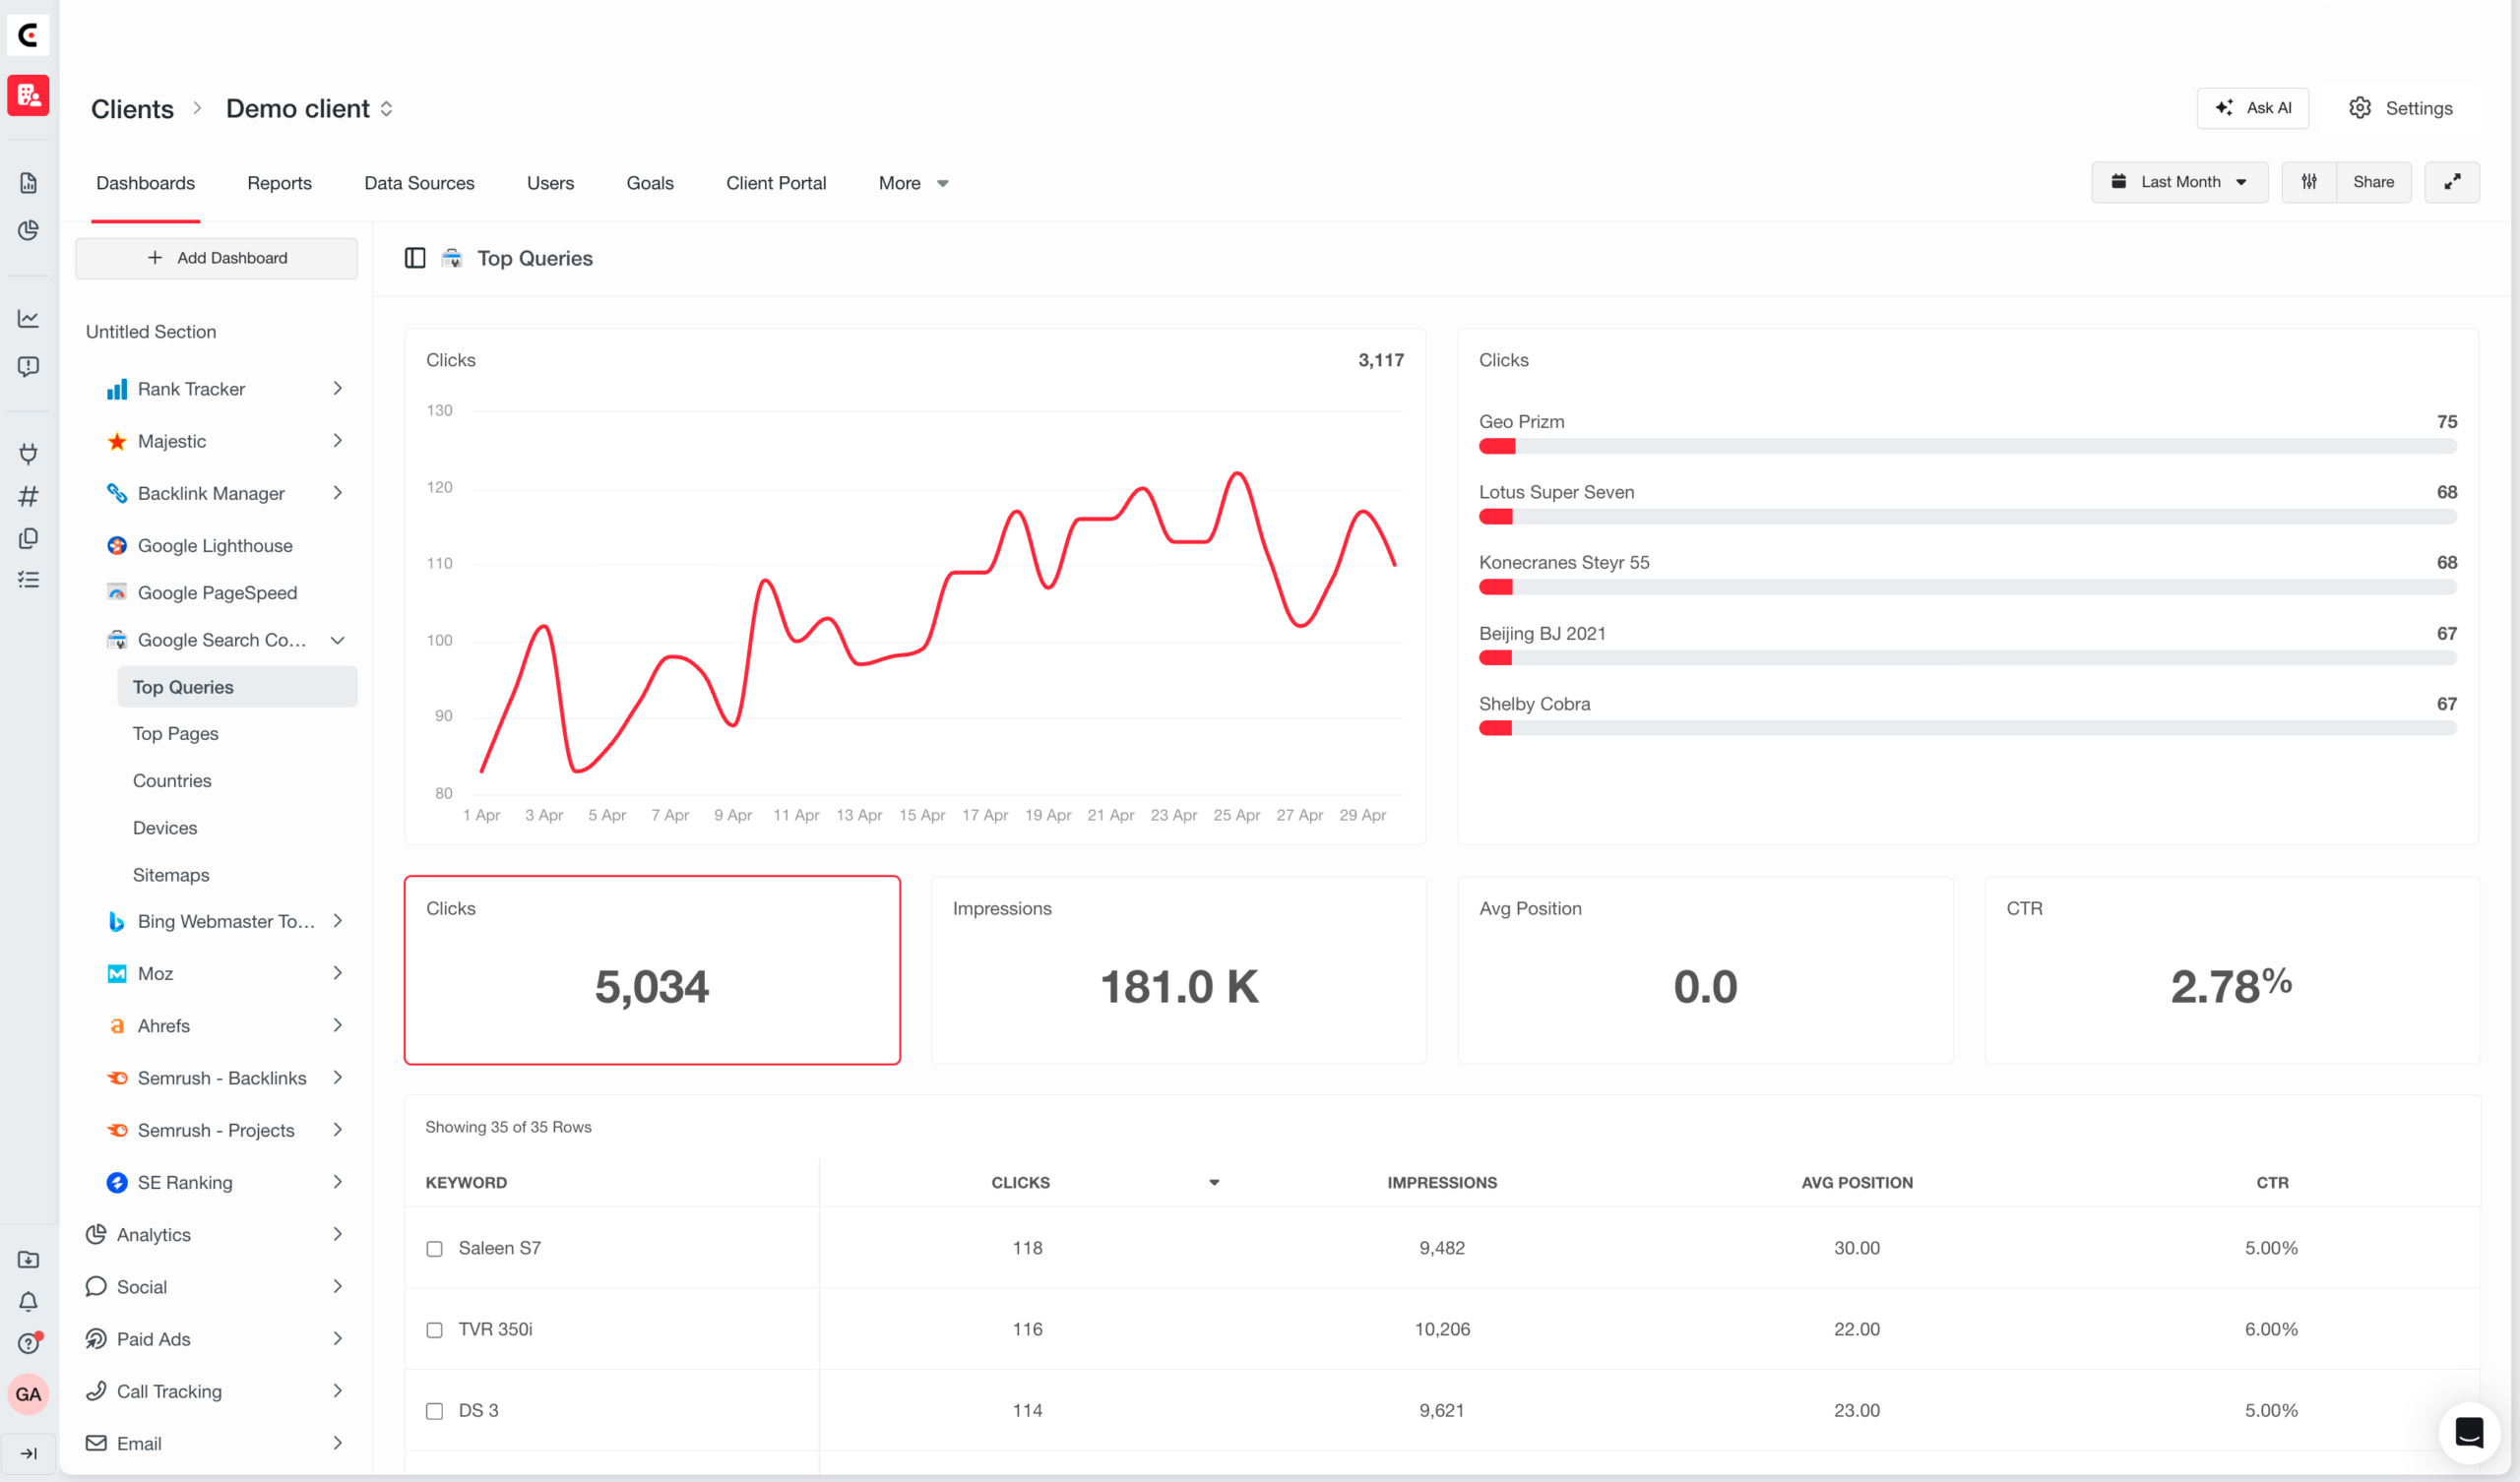
Task: Open the Countries dashboard
Action: (172, 781)
